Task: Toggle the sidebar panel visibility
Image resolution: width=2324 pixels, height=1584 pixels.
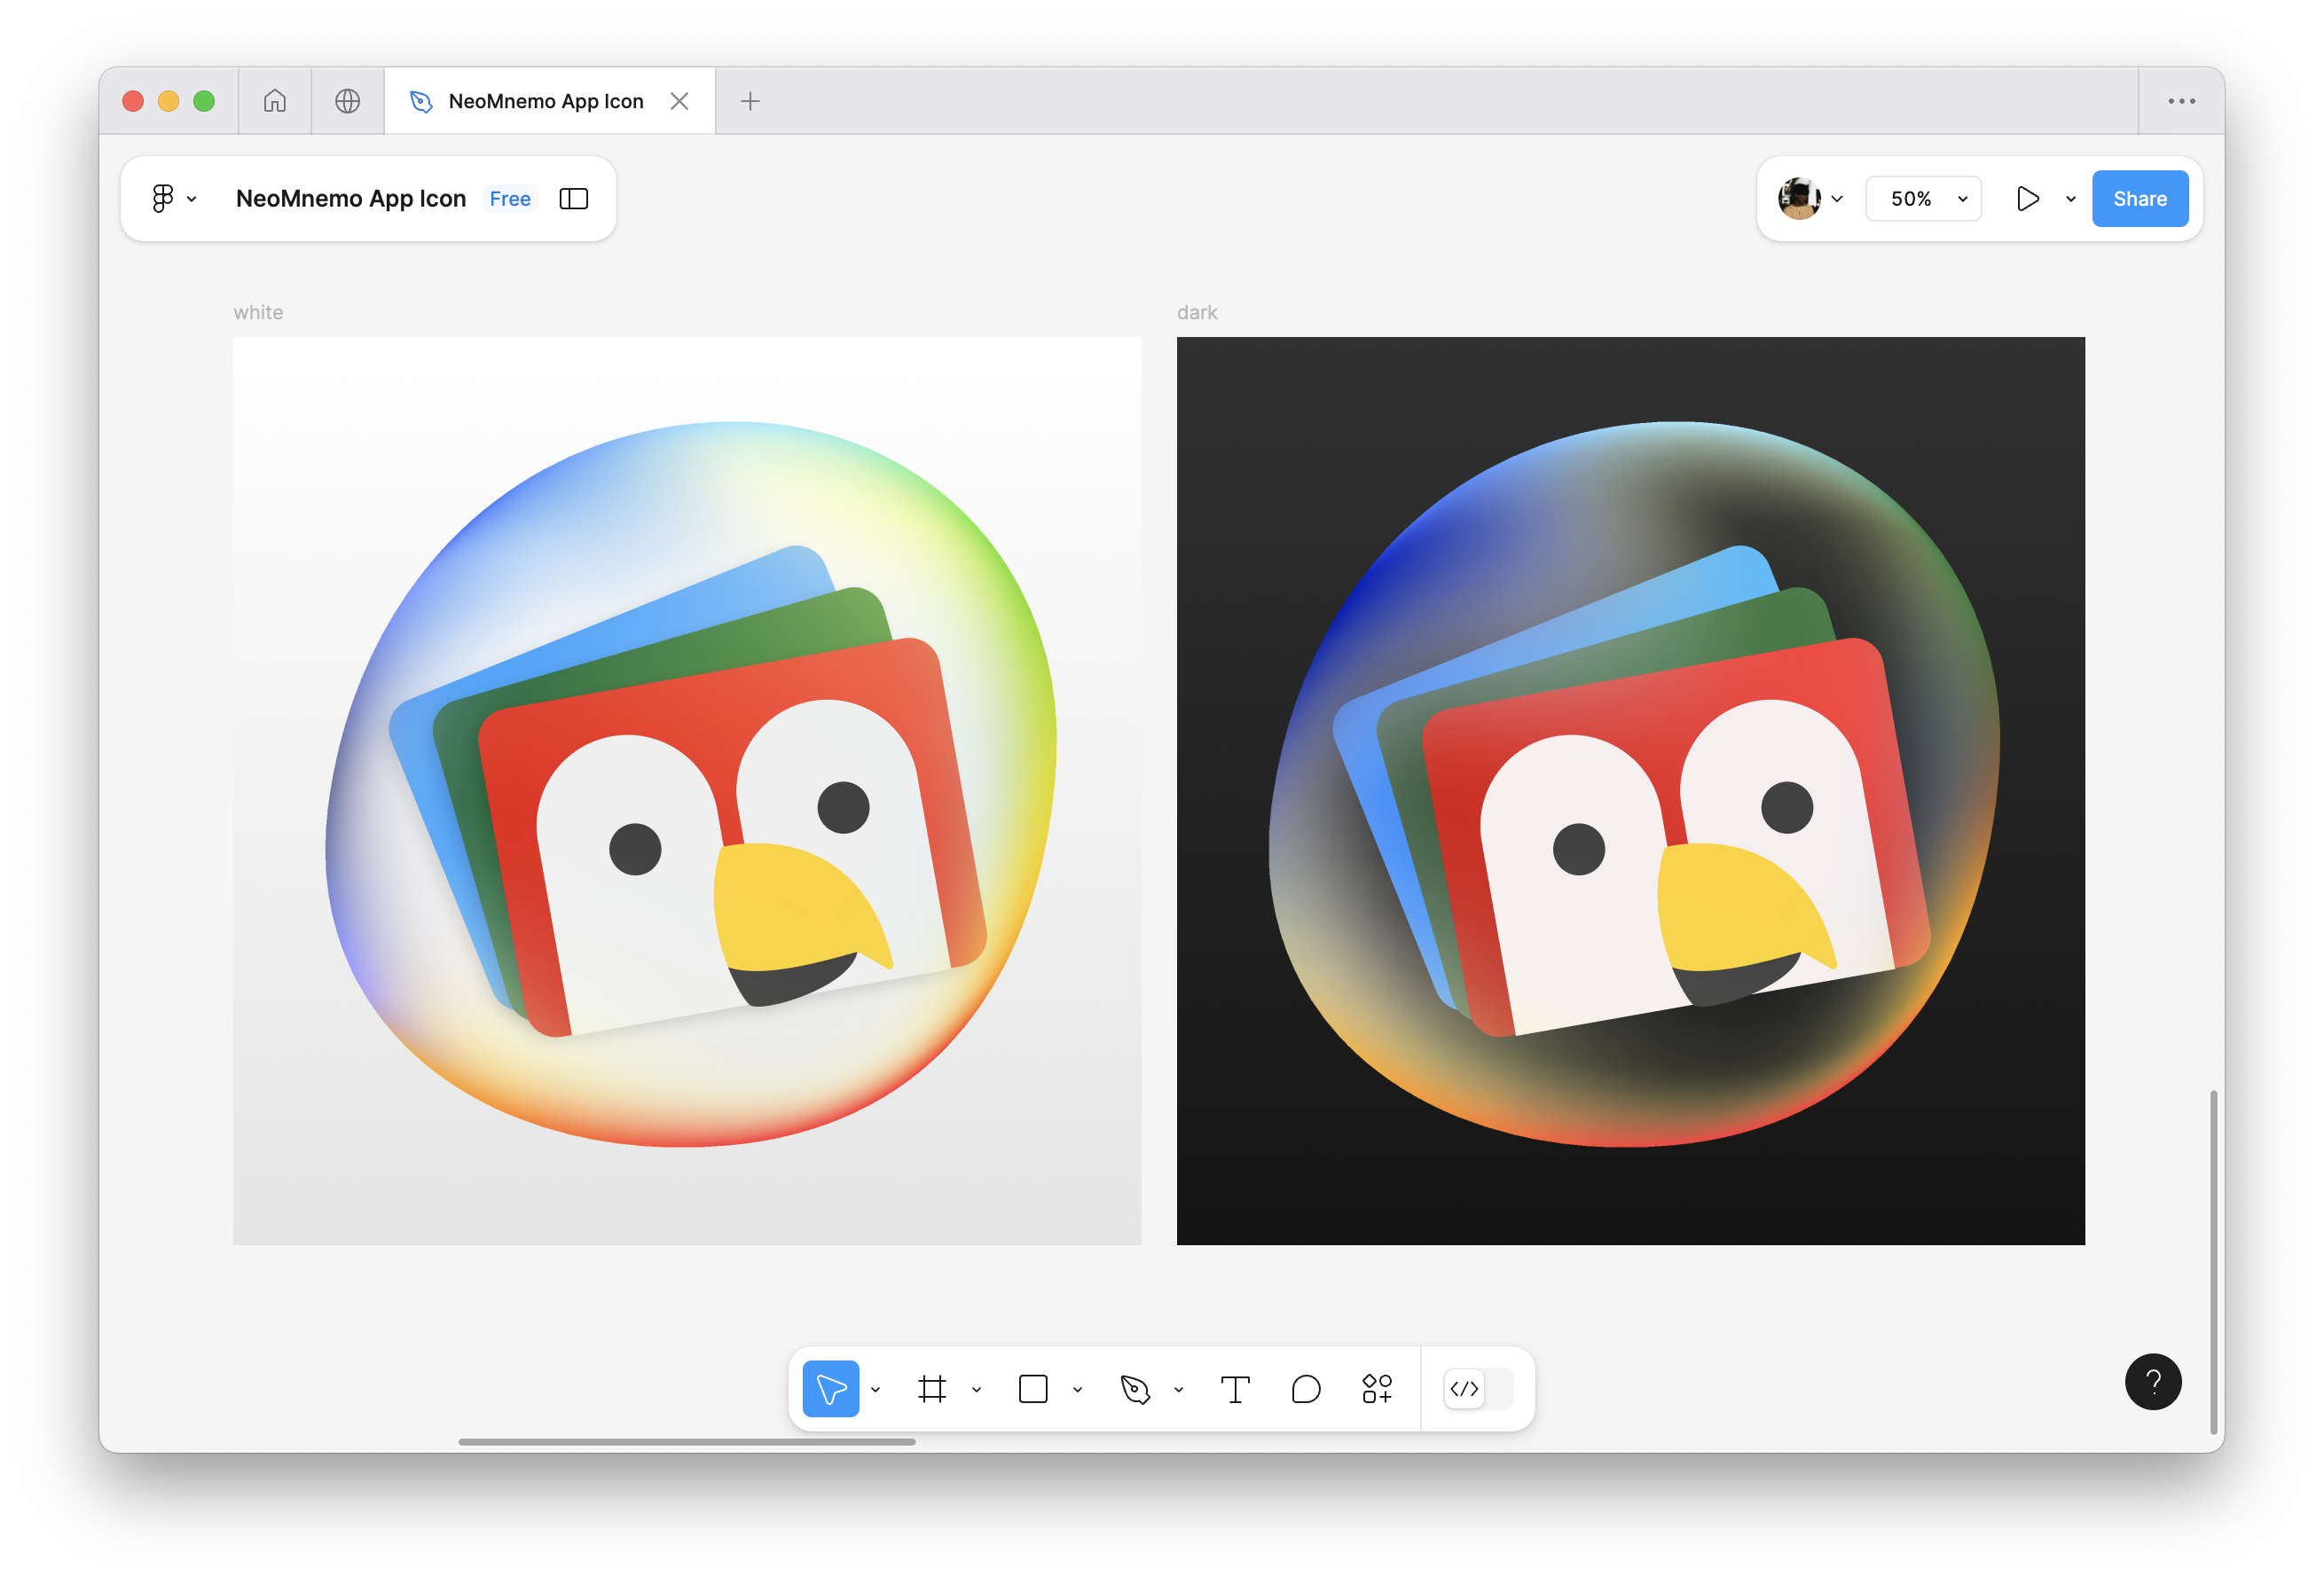Action: [x=573, y=199]
